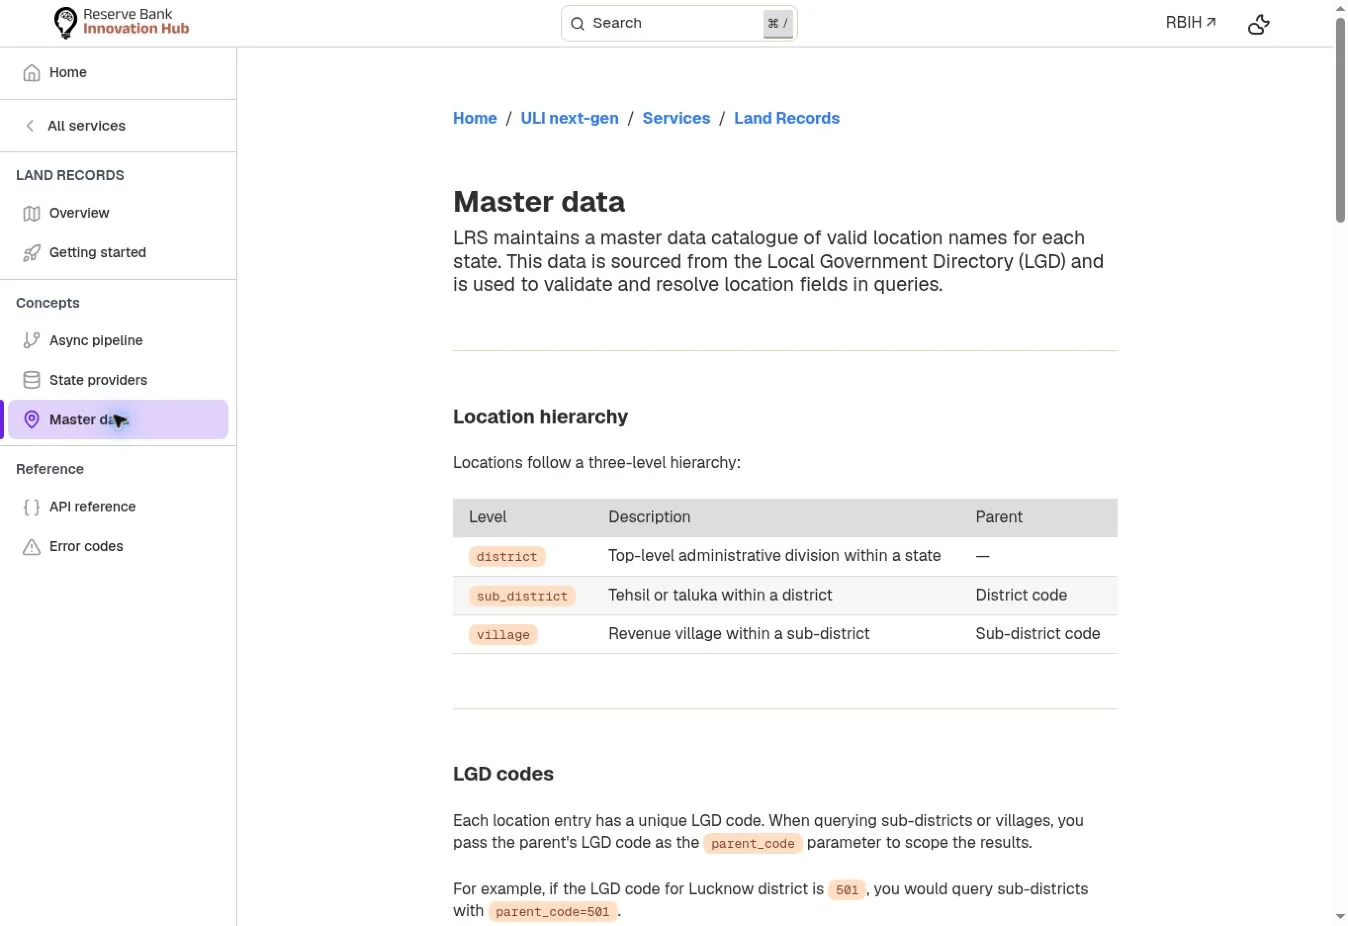Open the Async pipeline page
Viewport: 1348px width, 926px height.
pos(118,340)
